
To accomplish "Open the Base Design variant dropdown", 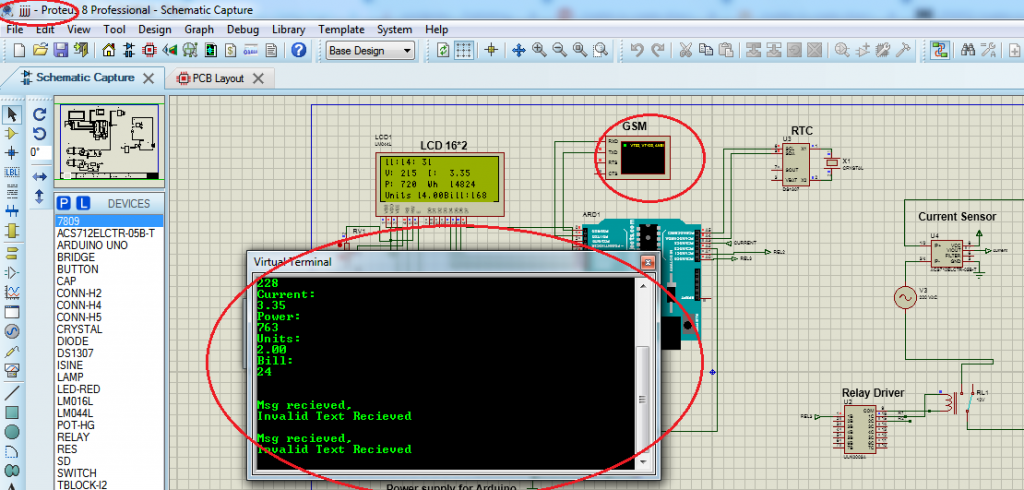I will (370, 50).
